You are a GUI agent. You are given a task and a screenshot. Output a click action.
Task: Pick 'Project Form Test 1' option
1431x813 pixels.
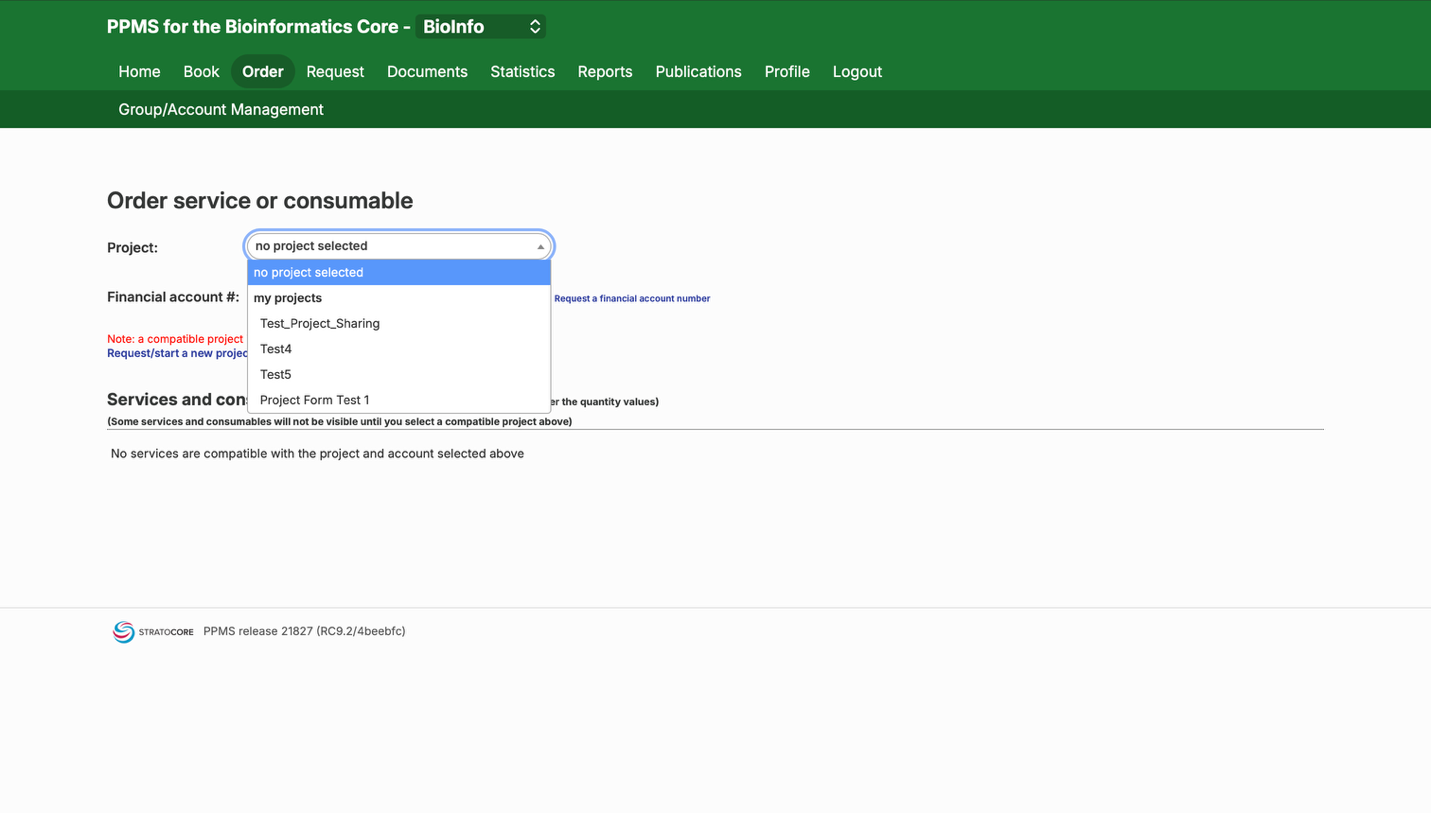coord(399,400)
